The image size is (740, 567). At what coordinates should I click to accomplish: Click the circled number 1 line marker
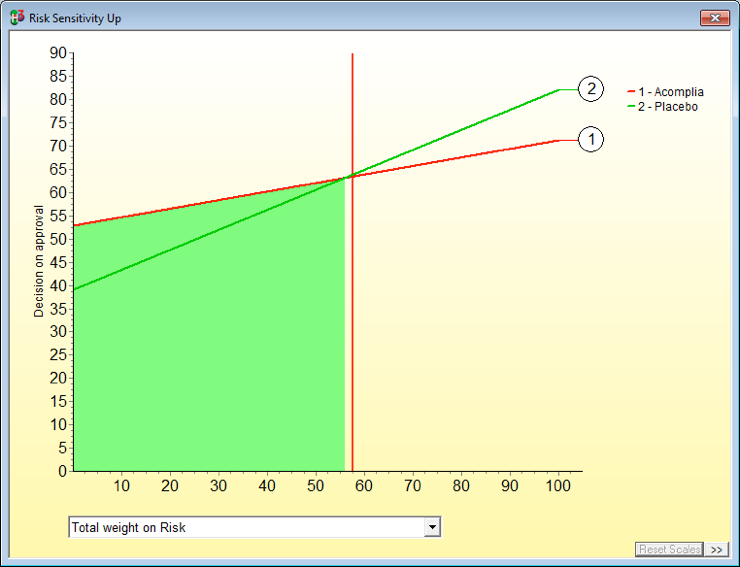pos(591,140)
